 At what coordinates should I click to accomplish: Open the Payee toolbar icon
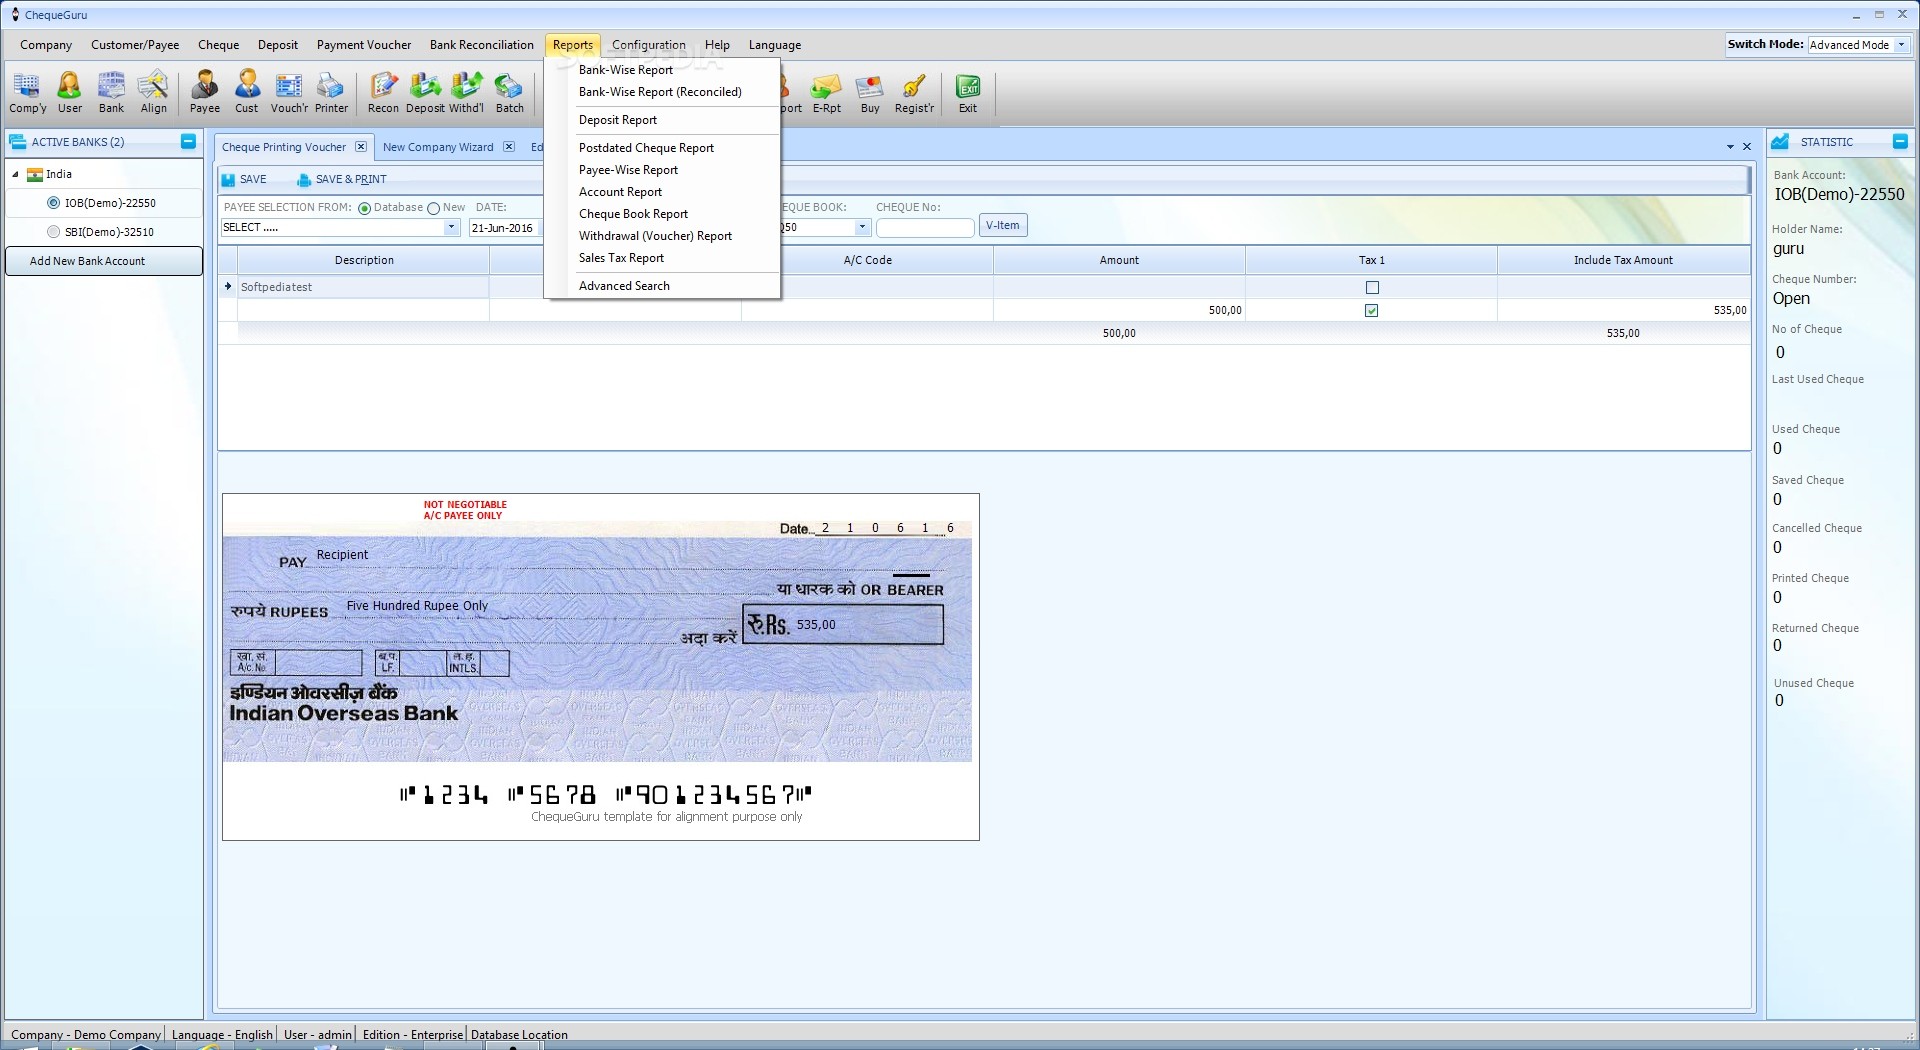tap(205, 92)
